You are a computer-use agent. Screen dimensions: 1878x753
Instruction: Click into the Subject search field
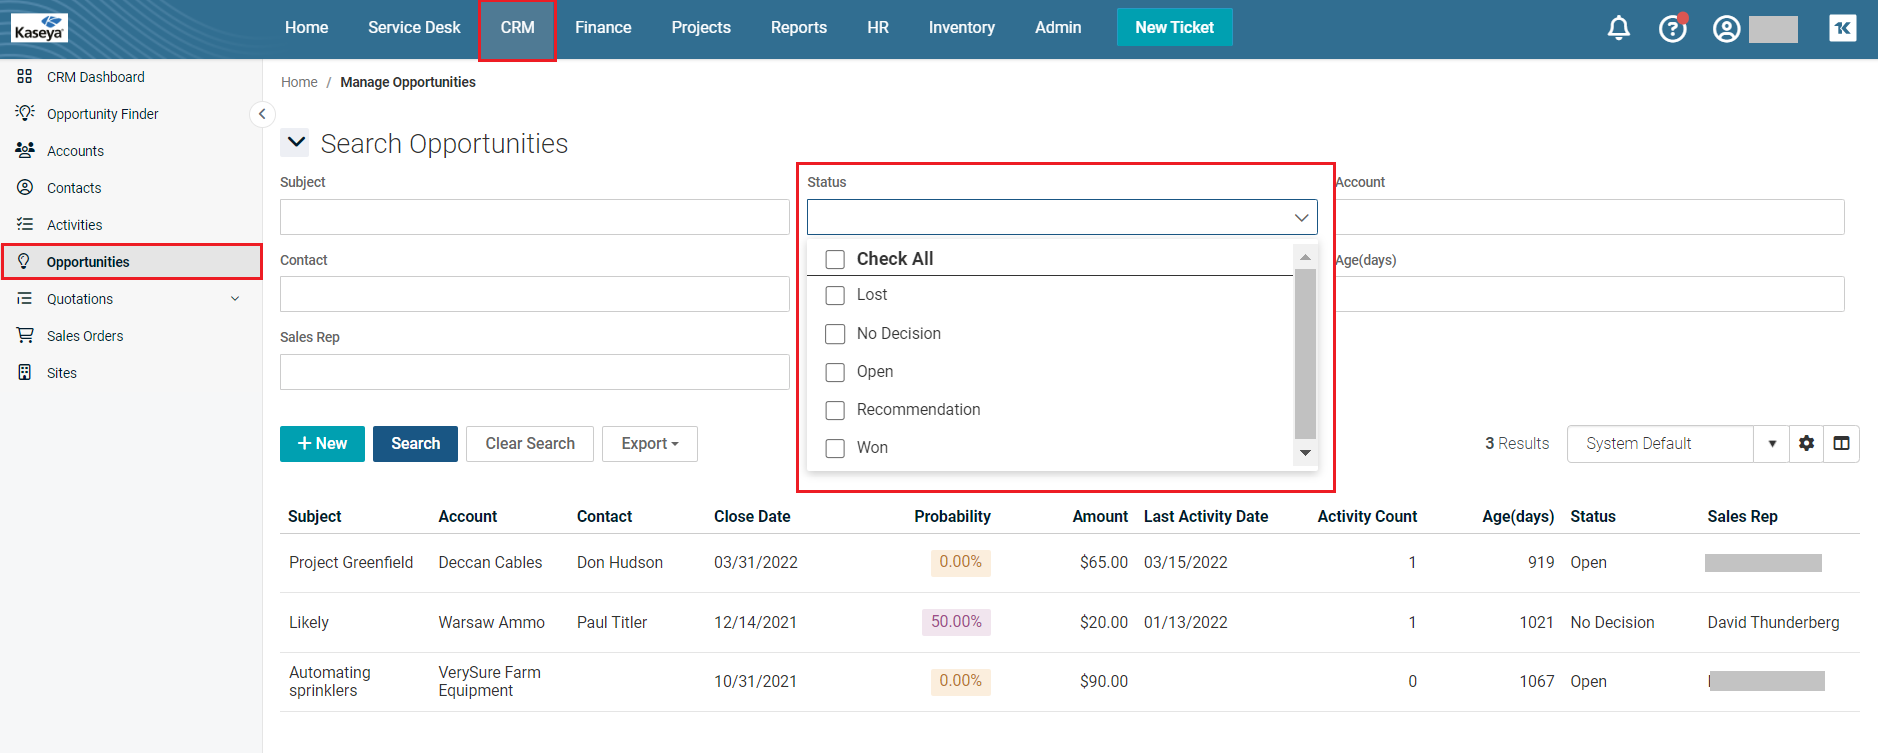[x=534, y=217]
